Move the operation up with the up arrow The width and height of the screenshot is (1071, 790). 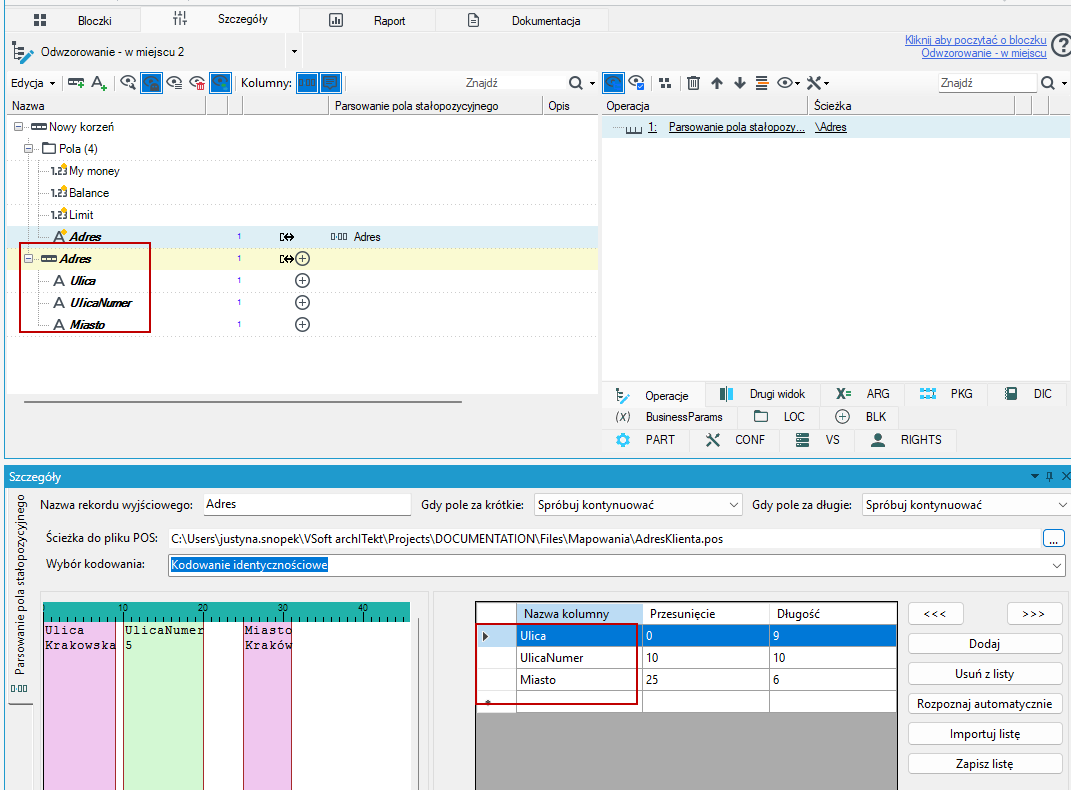(x=717, y=83)
